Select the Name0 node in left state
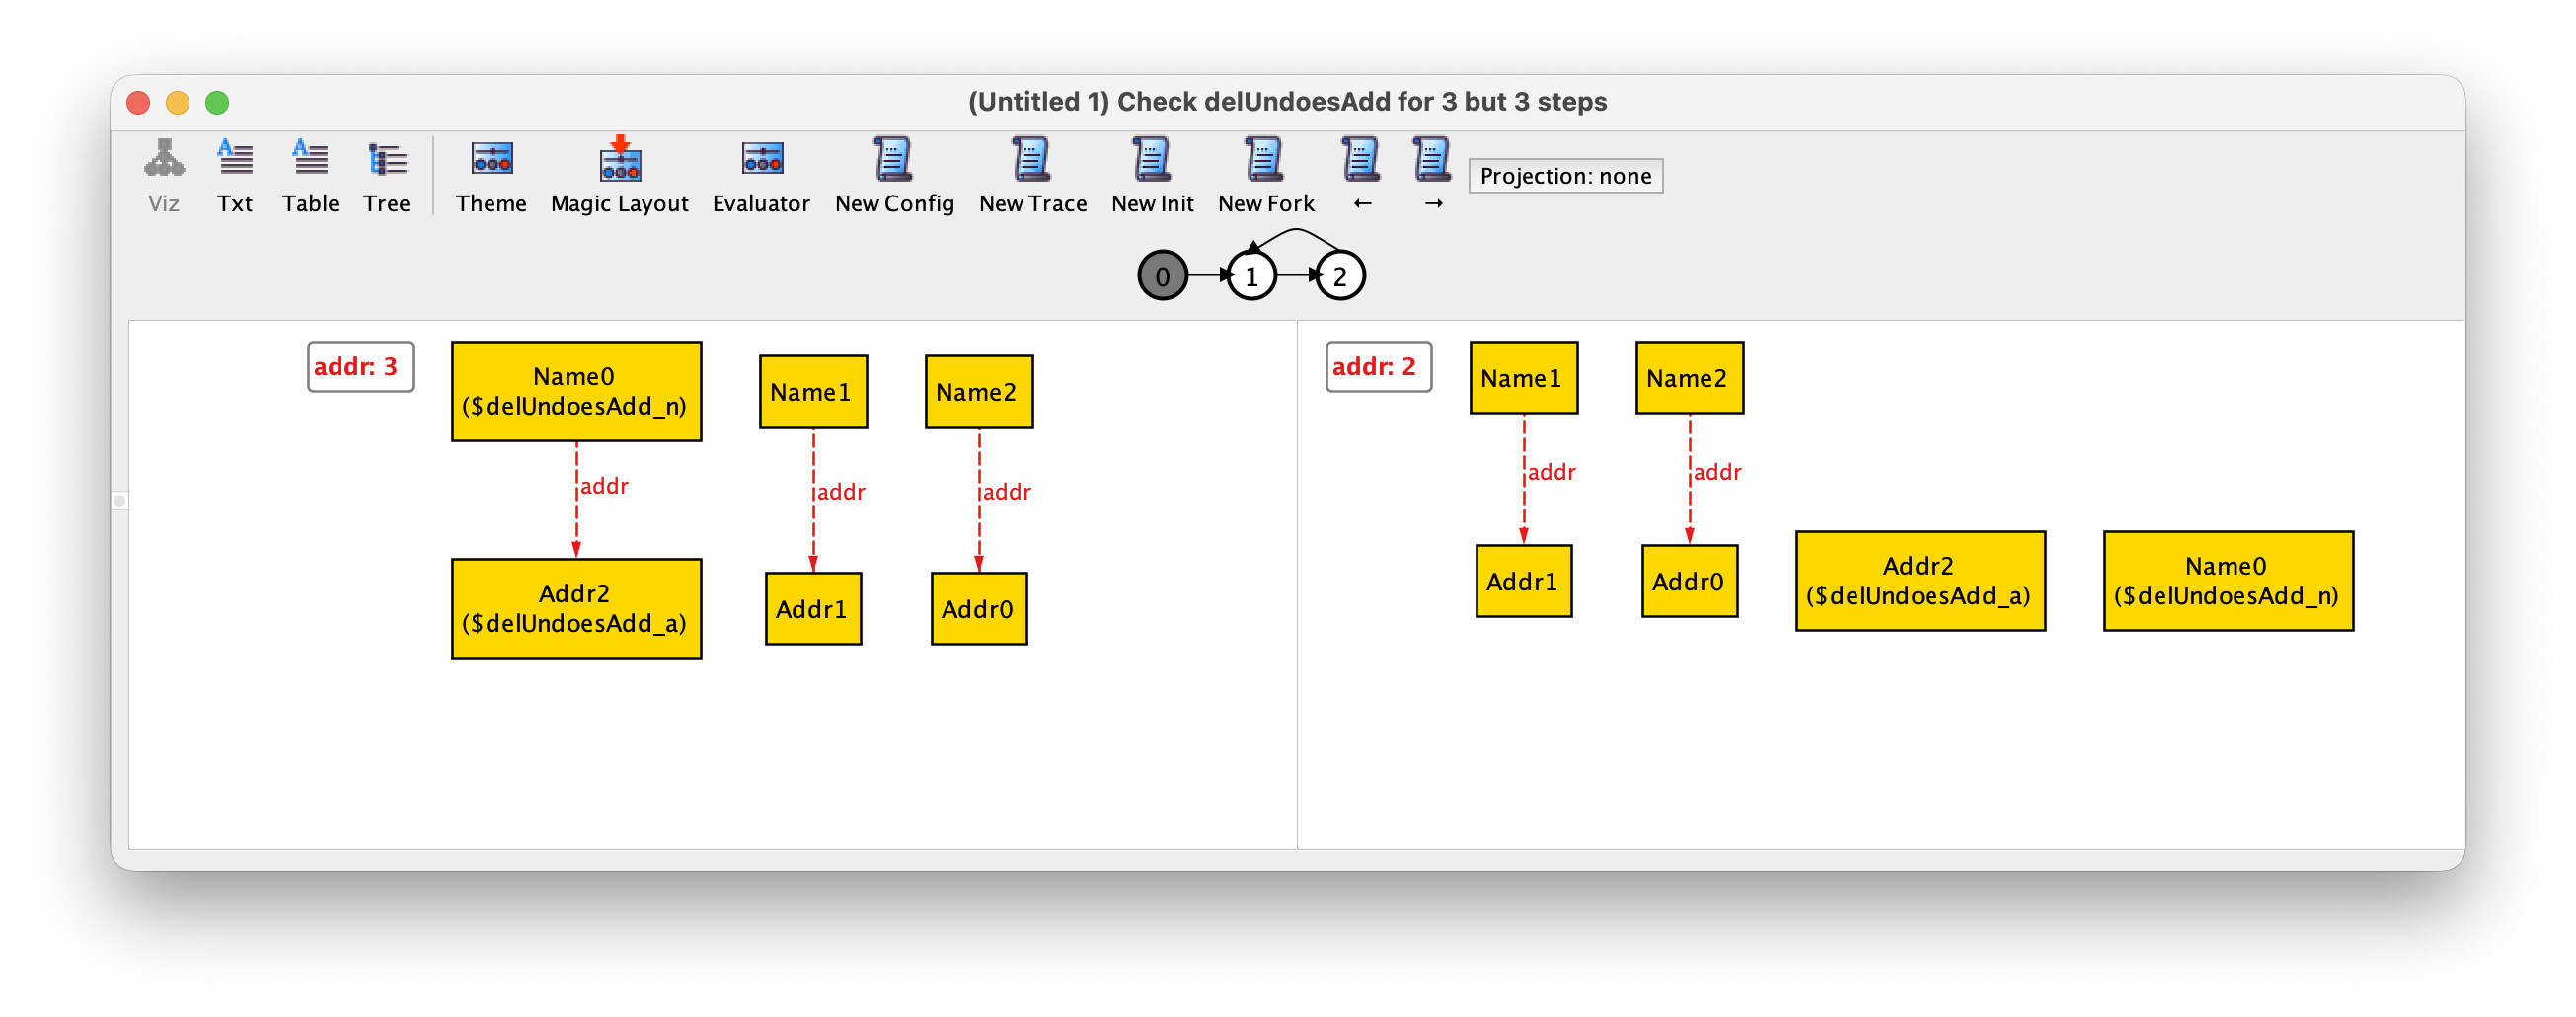The height and width of the screenshot is (1017, 2576). (576, 392)
